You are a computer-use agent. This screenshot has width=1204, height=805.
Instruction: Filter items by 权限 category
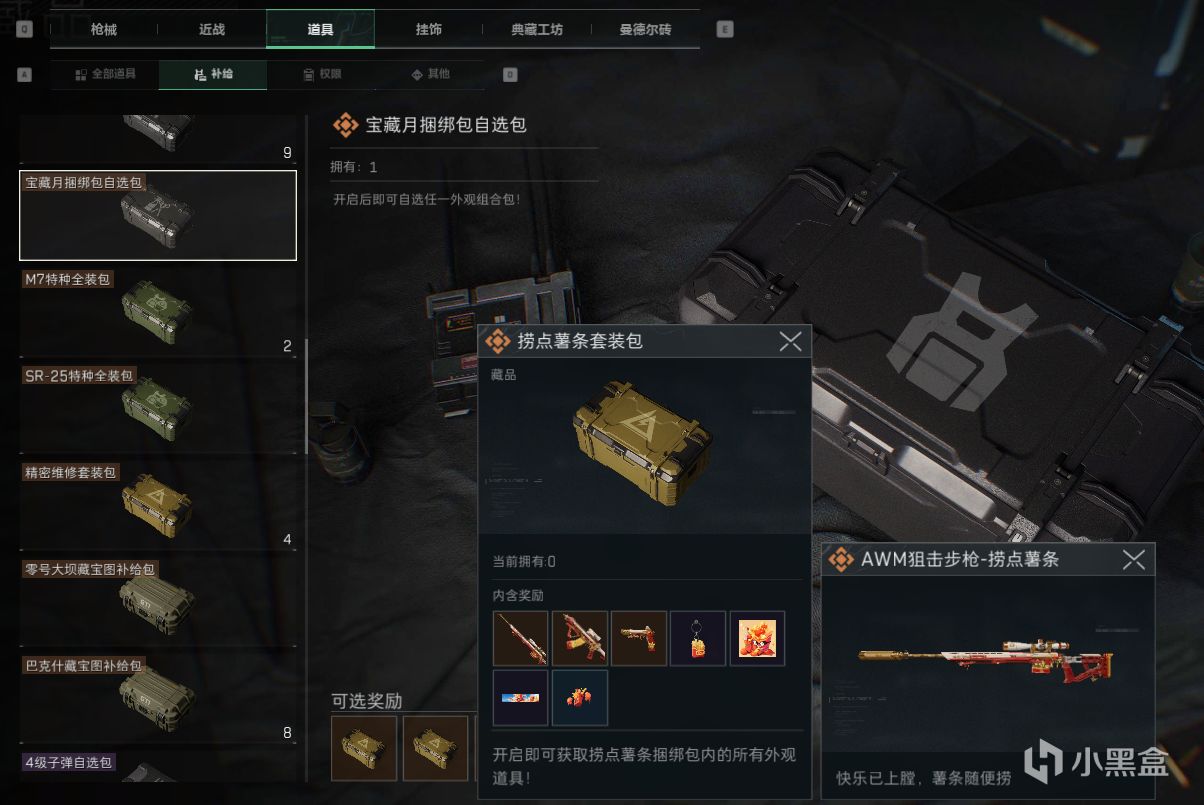(322, 74)
